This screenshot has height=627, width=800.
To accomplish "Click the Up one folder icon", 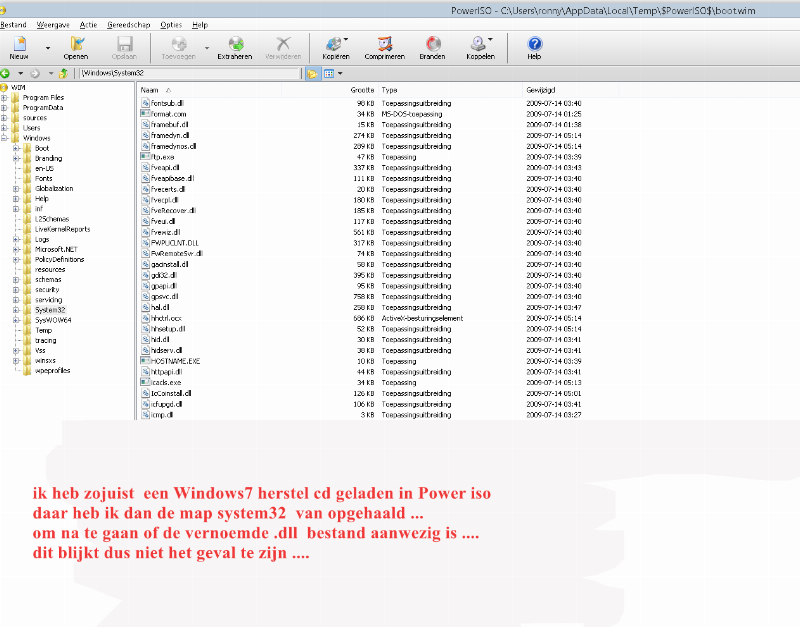I will 63,73.
